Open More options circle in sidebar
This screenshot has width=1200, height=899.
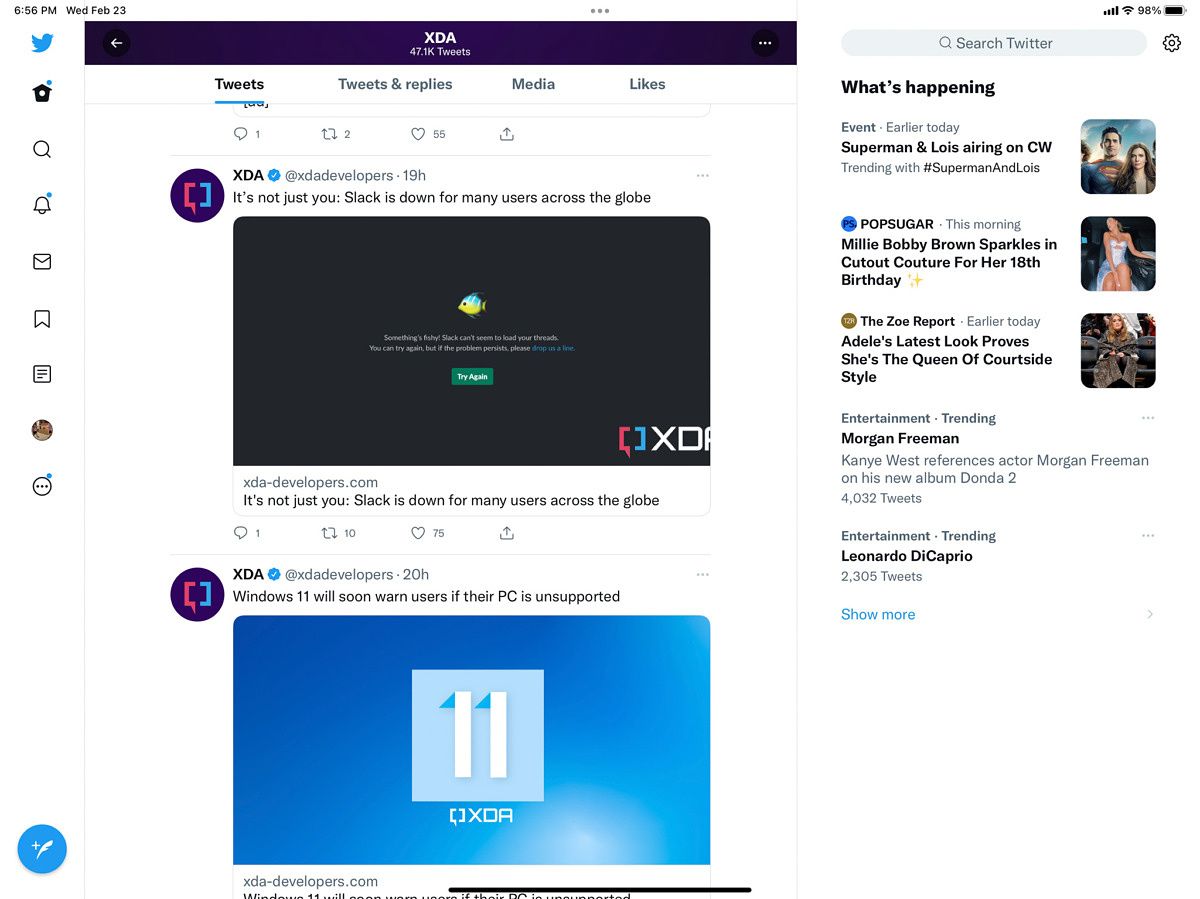tap(42, 486)
